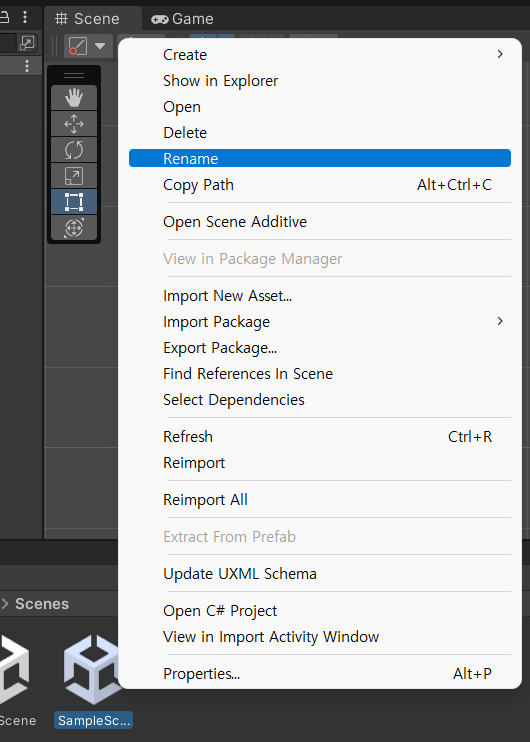Select Find References In Scene
Viewport: 530px width, 742px height.
(320, 374)
